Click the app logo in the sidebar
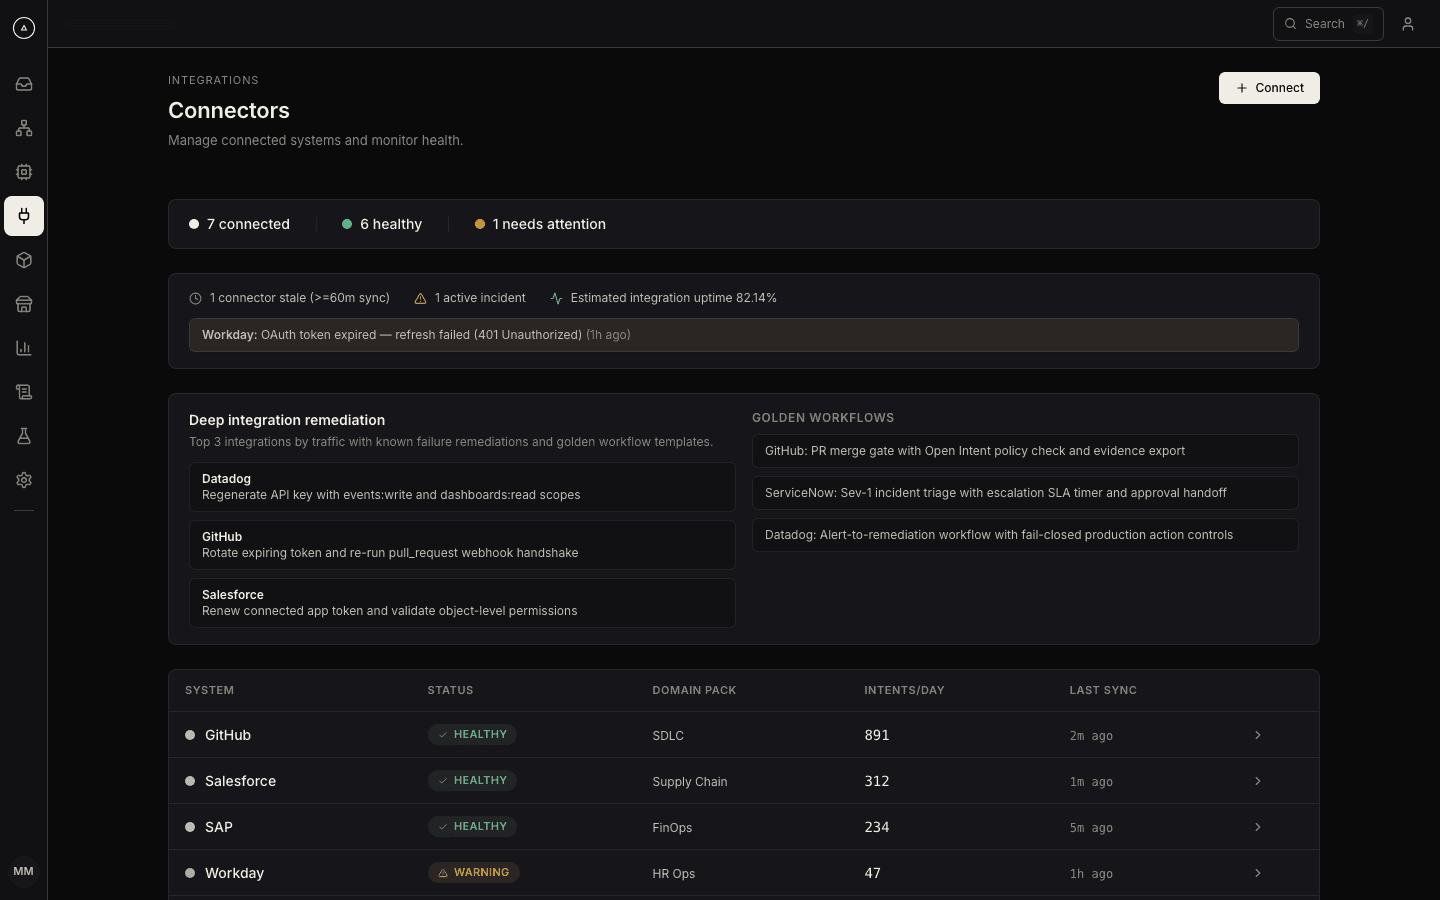The height and width of the screenshot is (900, 1440). 24,28
